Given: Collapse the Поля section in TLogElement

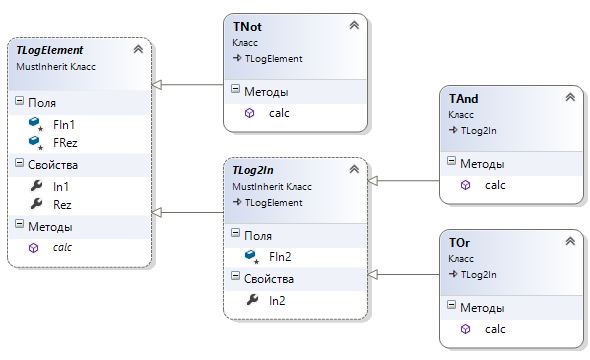Looking at the screenshot, I should [x=19, y=100].
